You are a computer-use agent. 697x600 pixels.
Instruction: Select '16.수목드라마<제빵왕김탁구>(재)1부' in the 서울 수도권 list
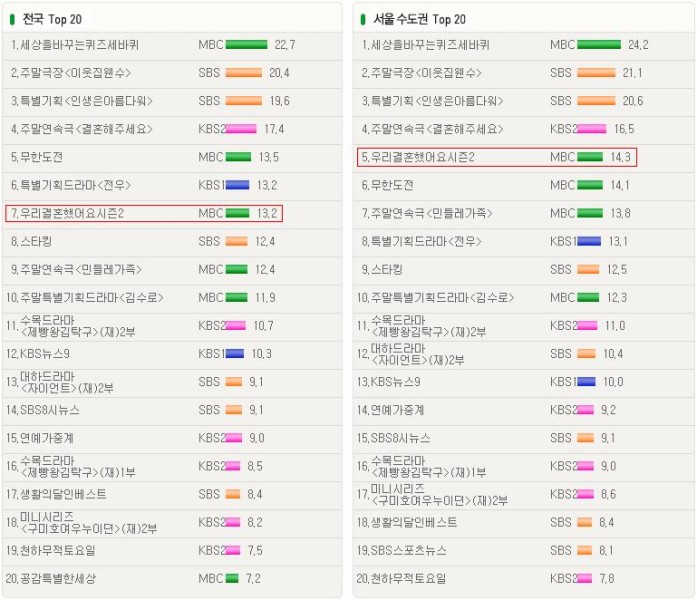click(421, 466)
